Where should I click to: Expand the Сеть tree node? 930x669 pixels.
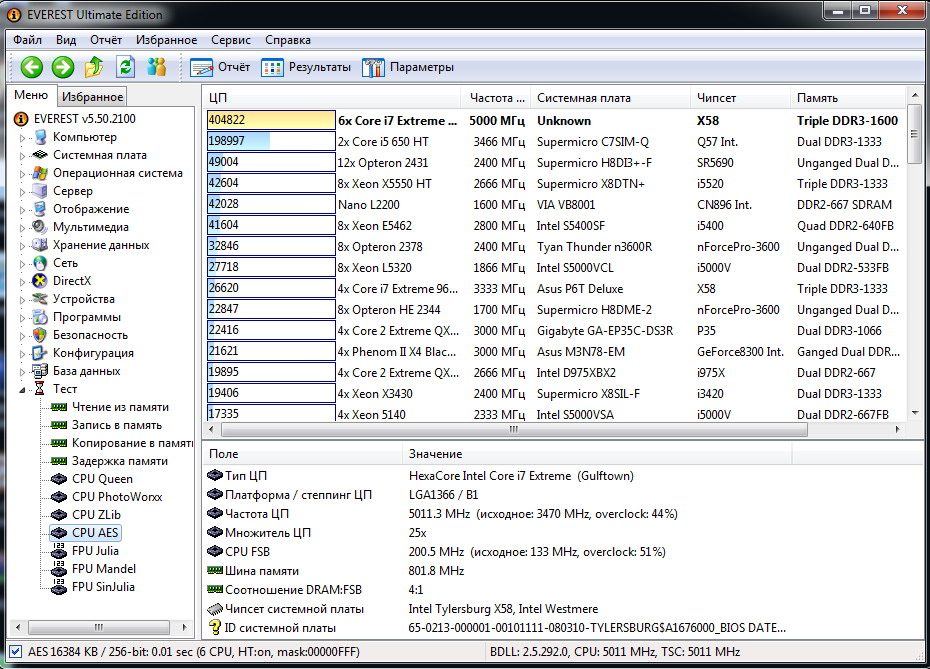[23, 264]
